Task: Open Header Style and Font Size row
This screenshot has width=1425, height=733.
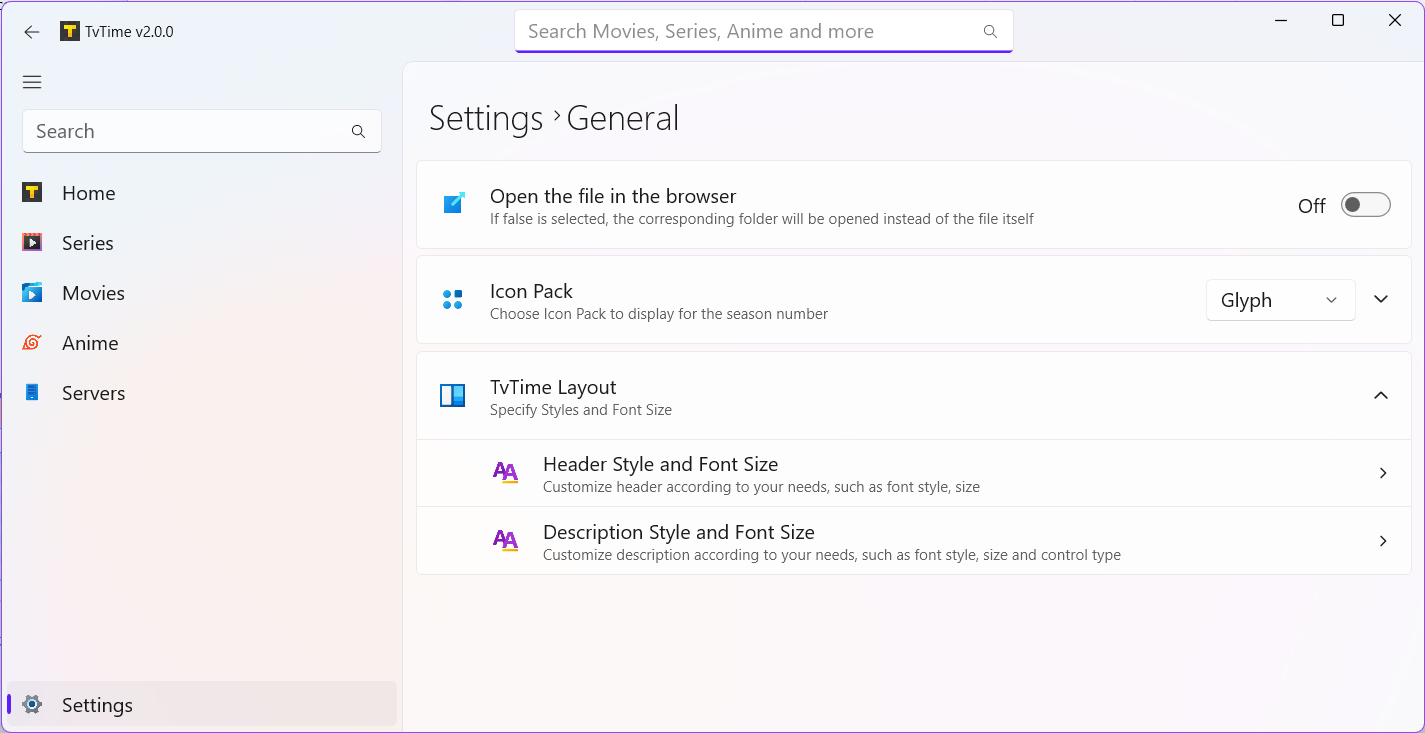Action: click(914, 473)
